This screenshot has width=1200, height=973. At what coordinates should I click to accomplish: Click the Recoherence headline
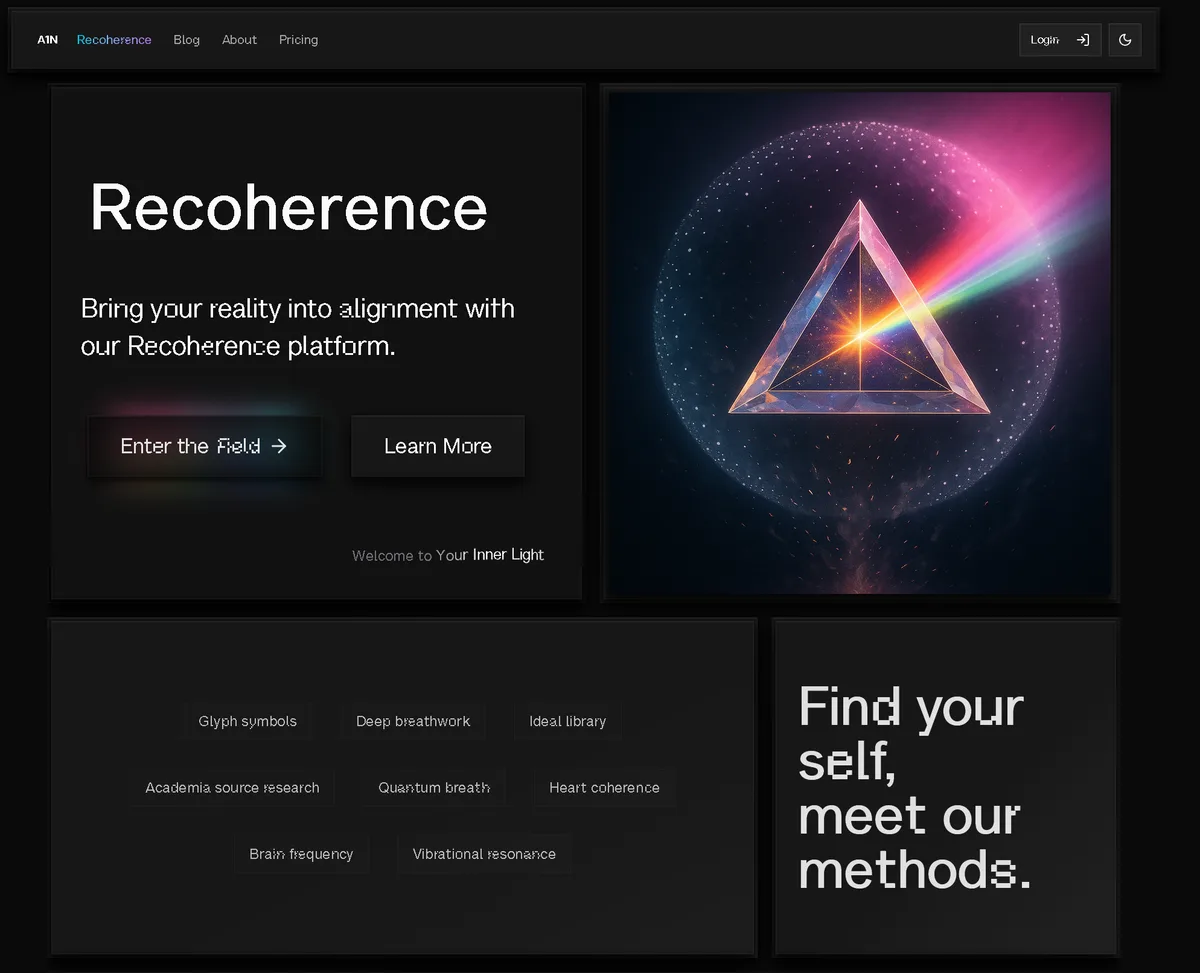tap(288, 208)
